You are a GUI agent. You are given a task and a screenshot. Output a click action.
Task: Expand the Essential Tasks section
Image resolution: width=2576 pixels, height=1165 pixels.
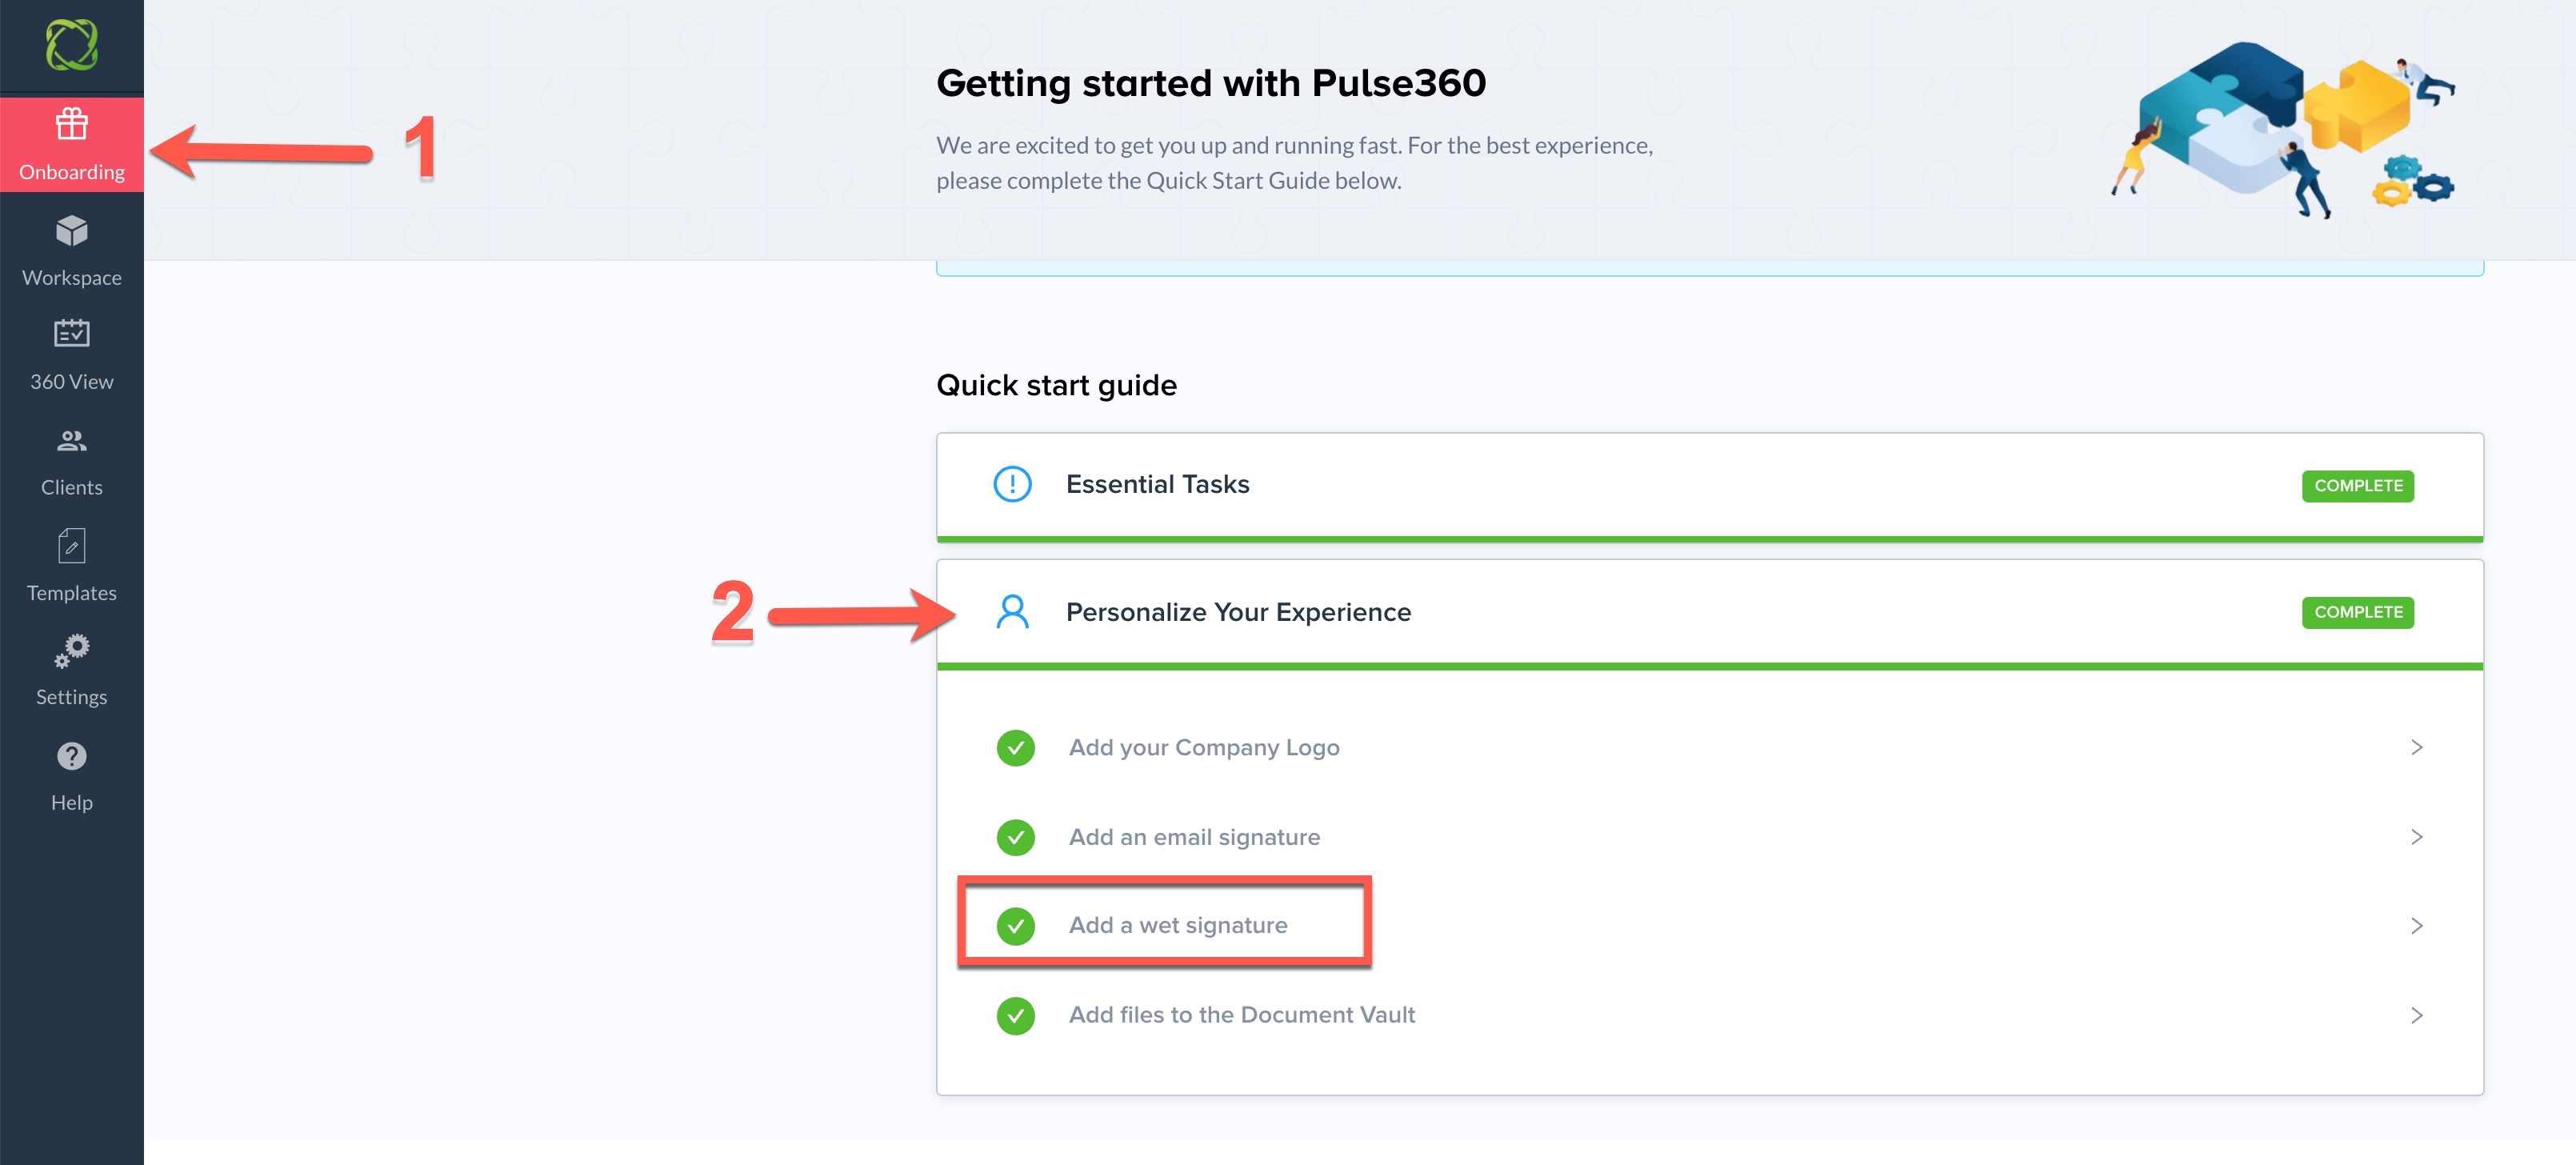1157,485
